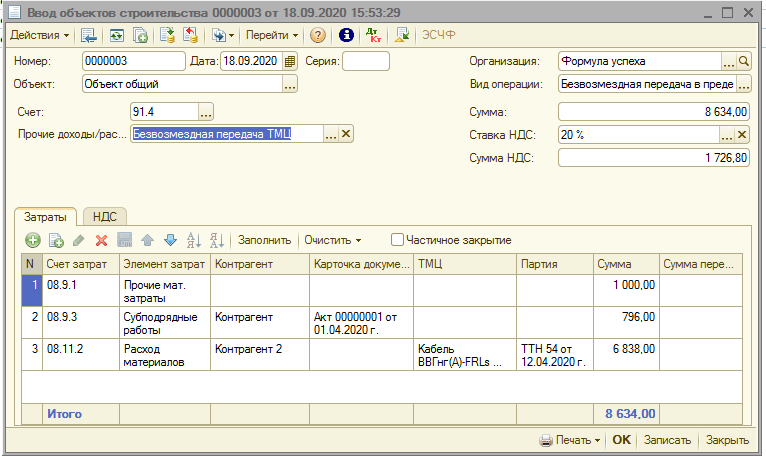Show Дт/Кт document postings
Screen dimensions: 766x457
pos(374,35)
